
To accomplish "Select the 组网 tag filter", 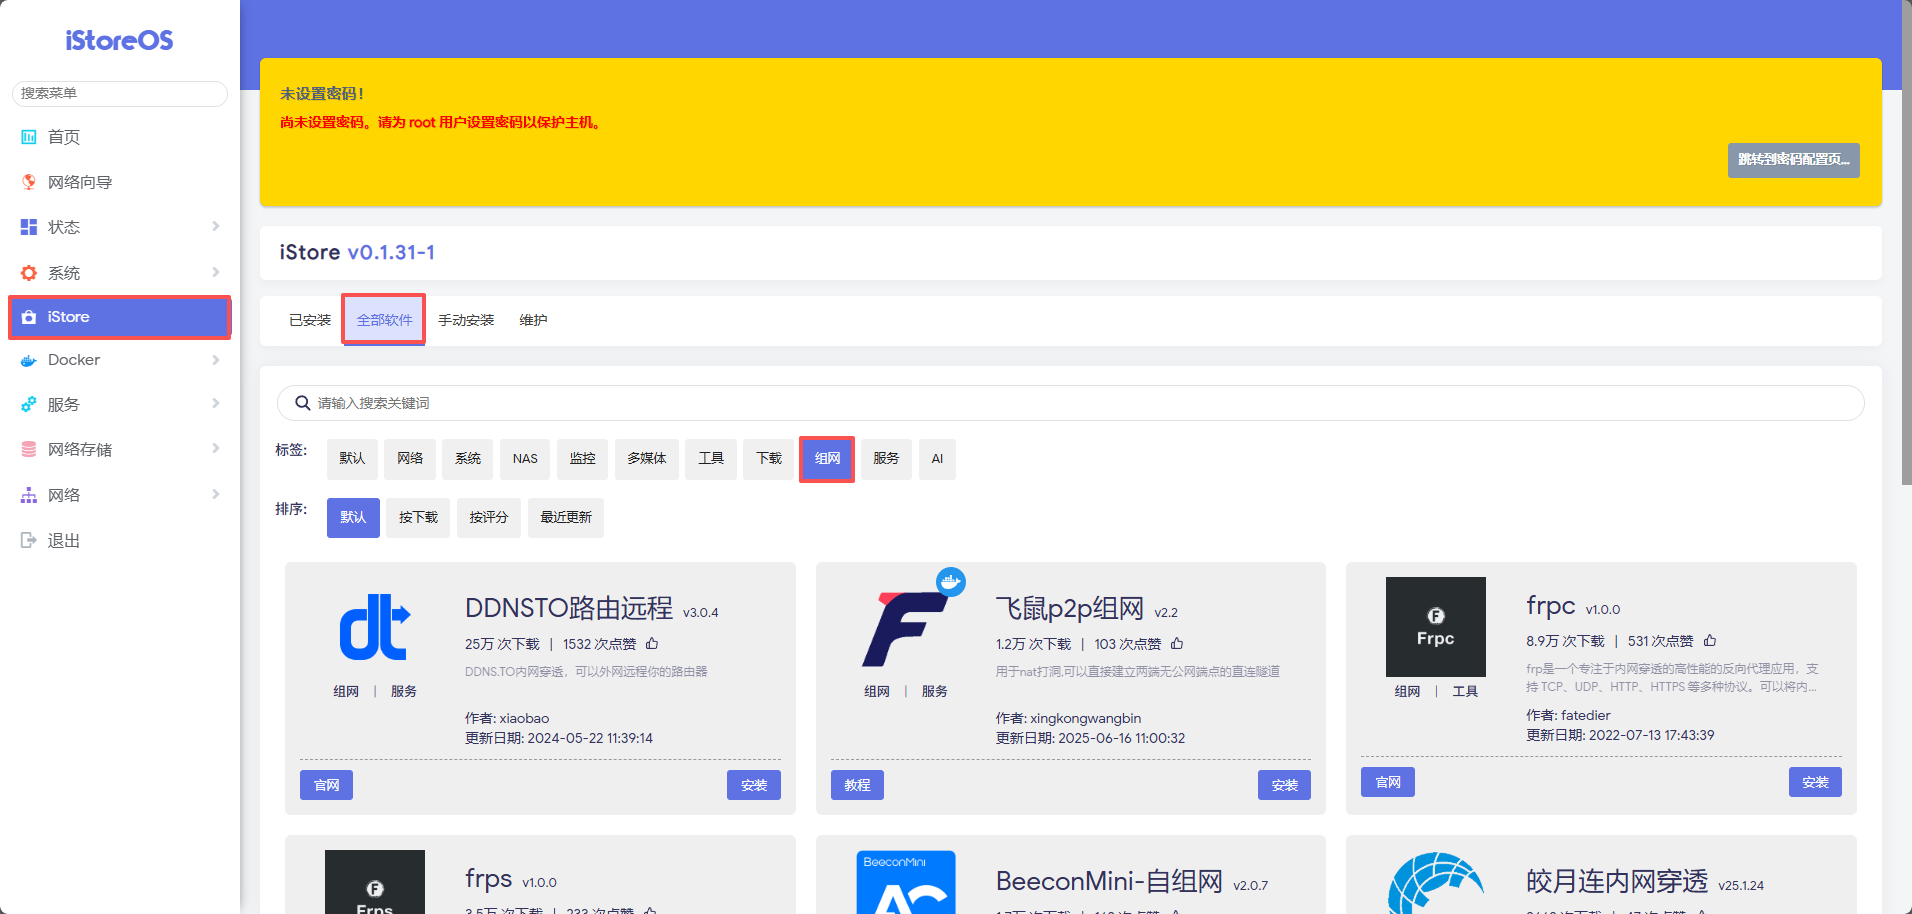I will click(827, 459).
